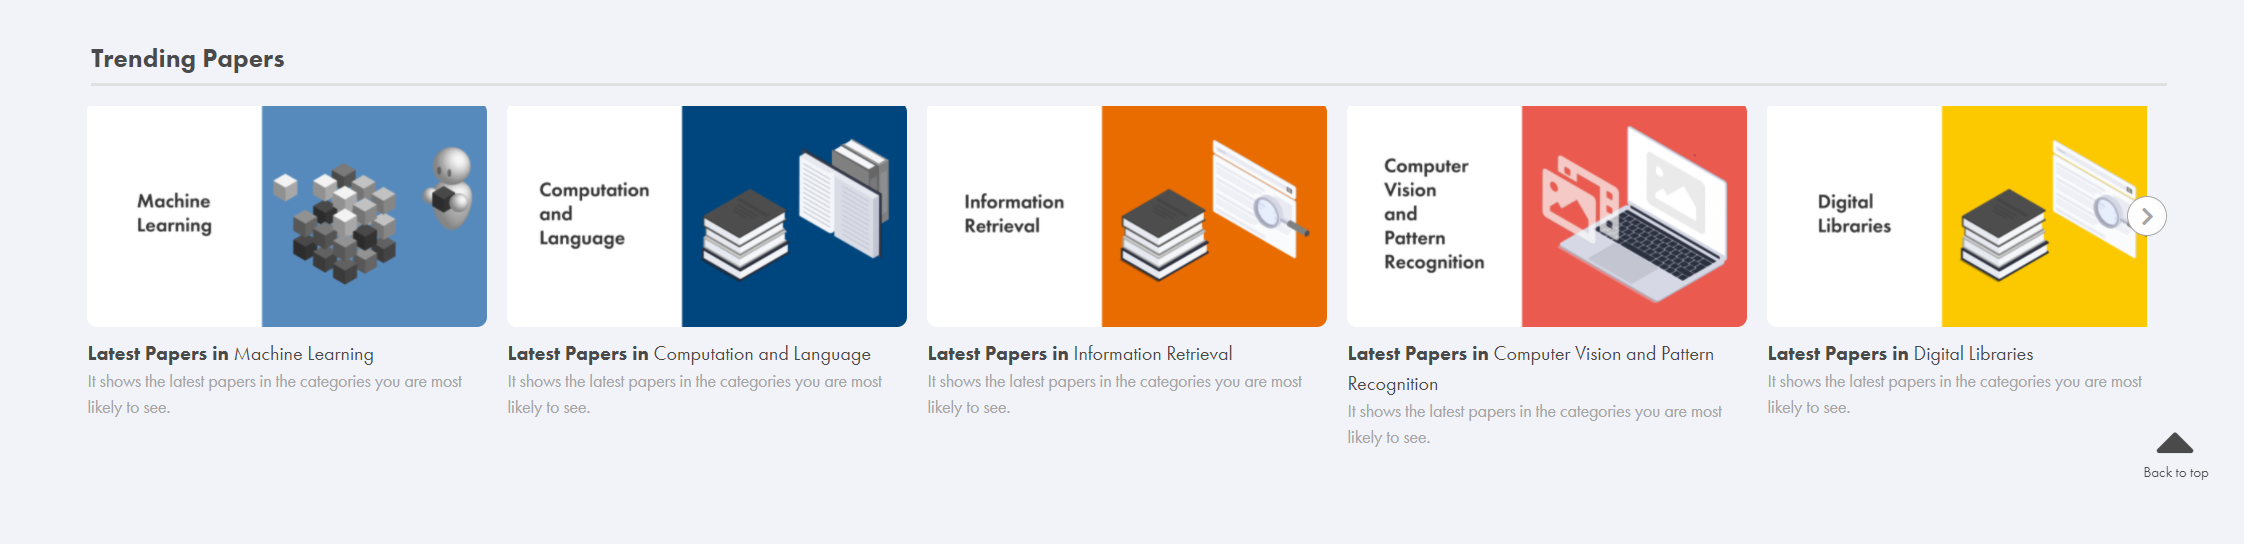This screenshot has width=2244, height=544.
Task: Open the Machine Learning card thumbnail
Action: click(x=287, y=216)
